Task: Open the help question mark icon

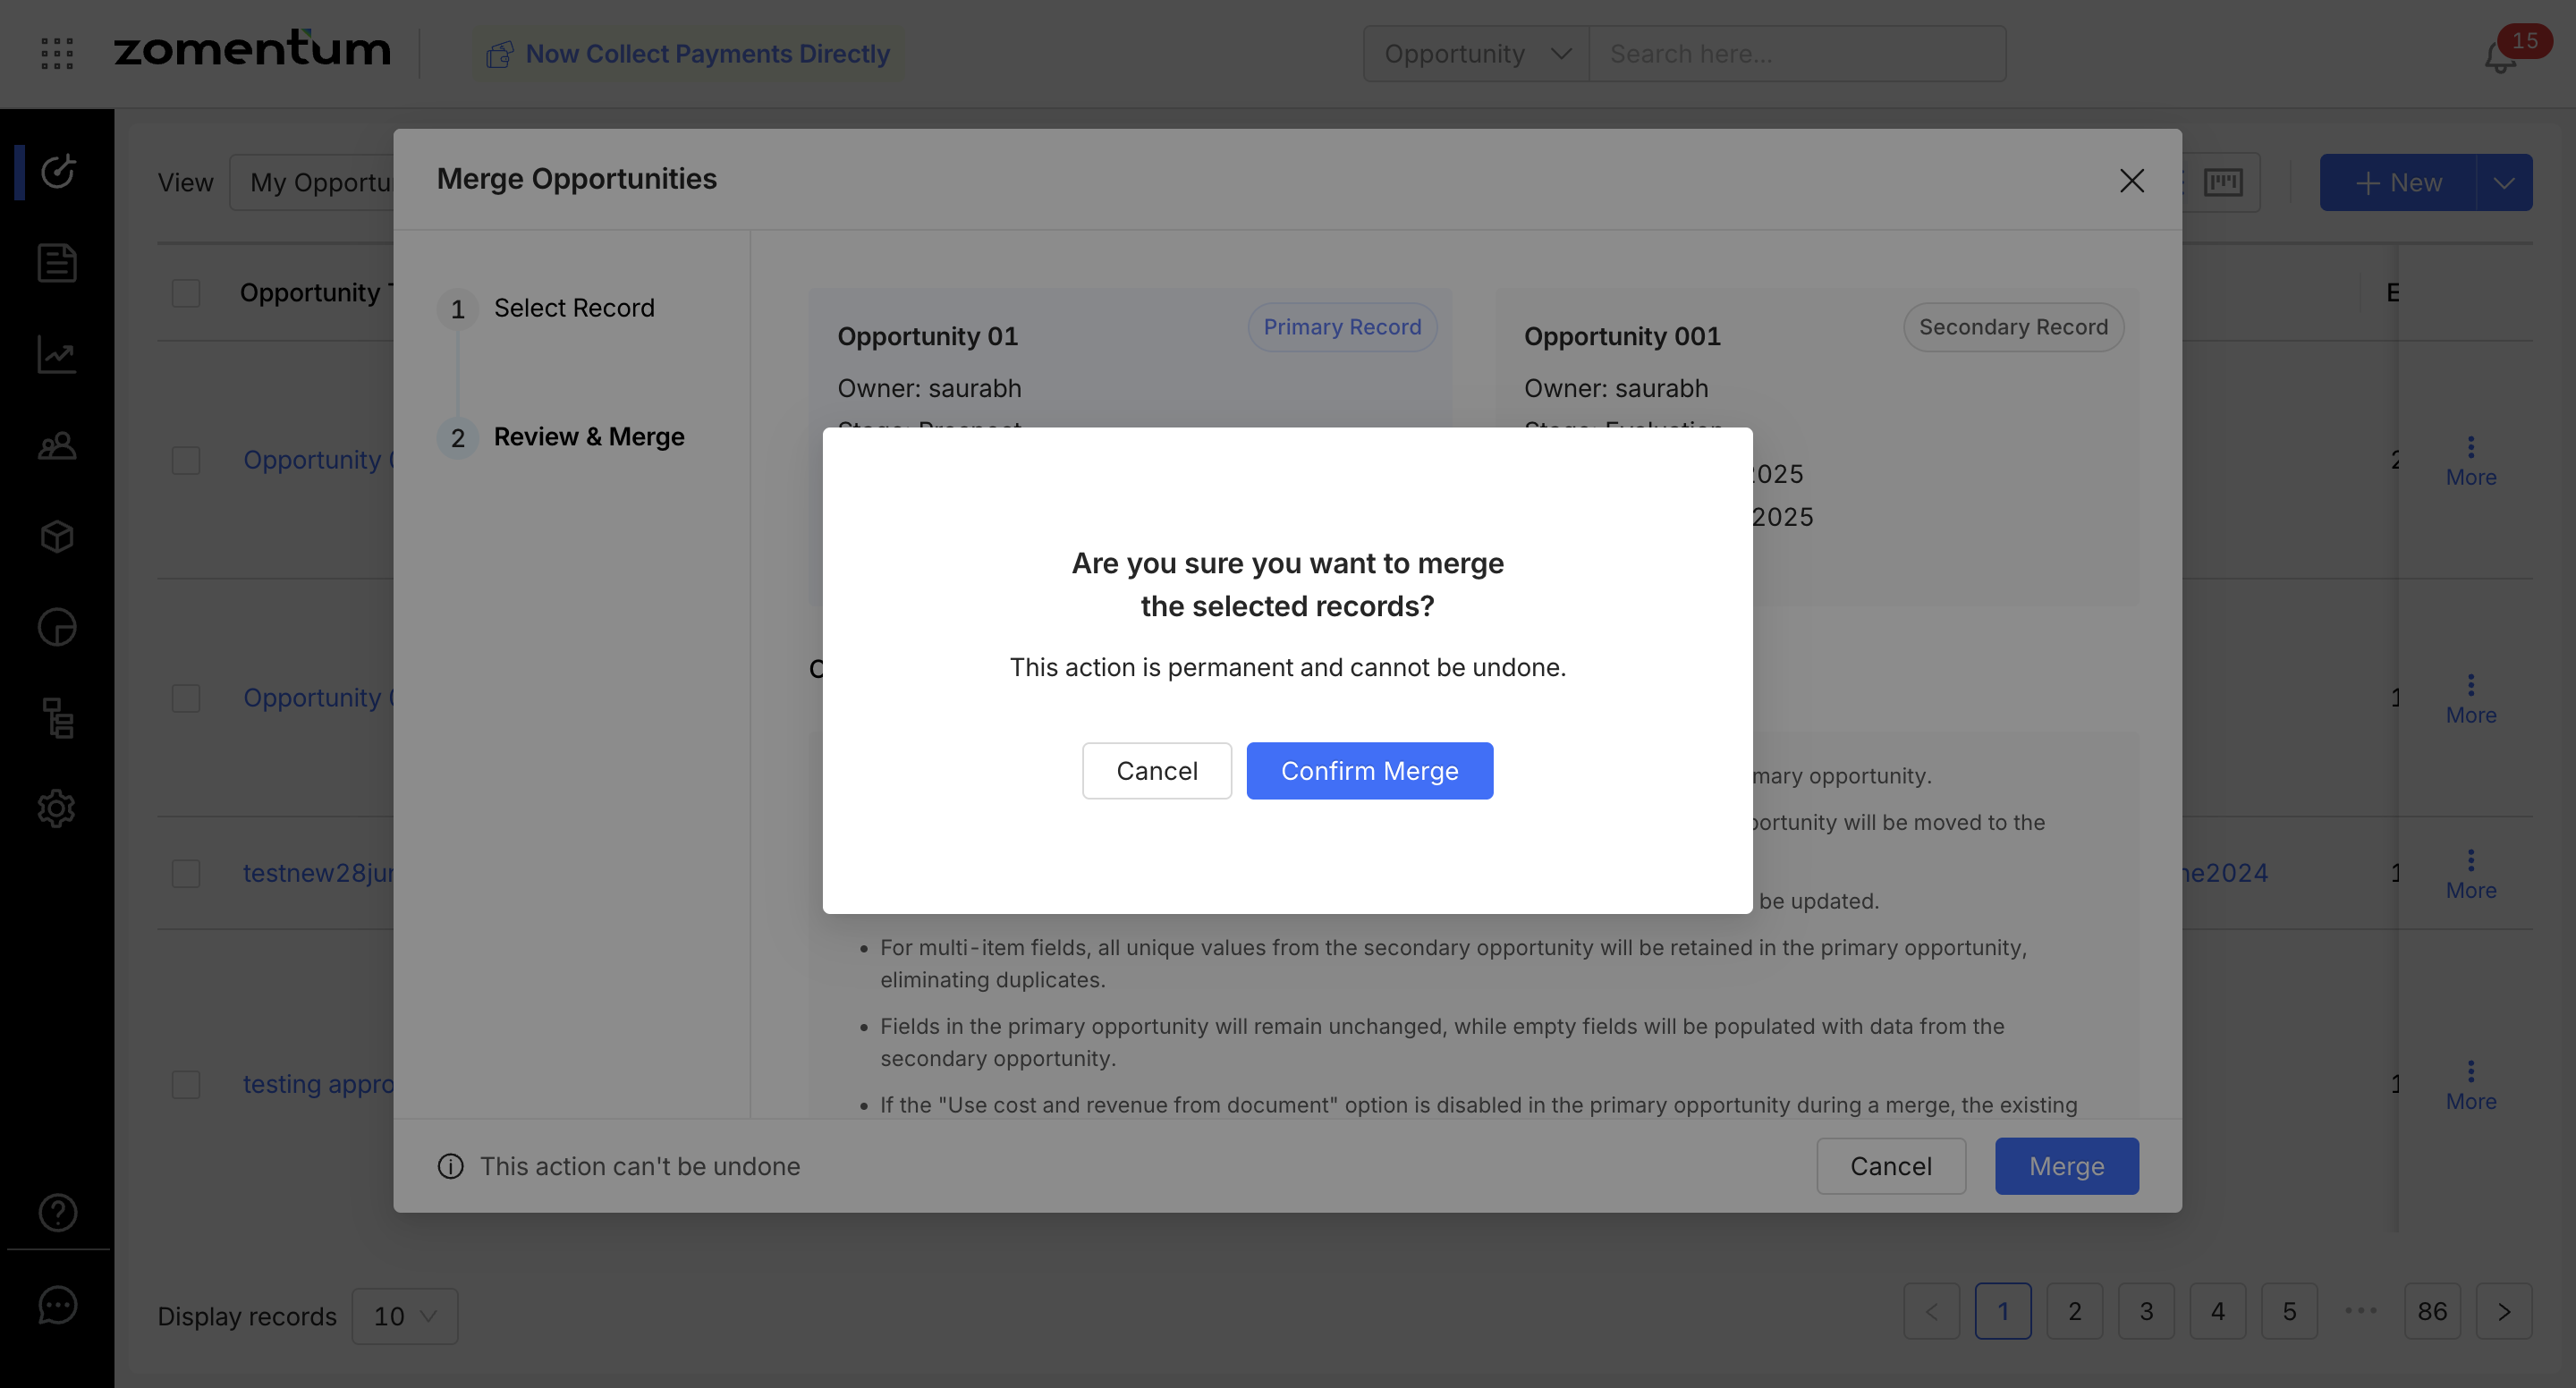Action: 57,1212
